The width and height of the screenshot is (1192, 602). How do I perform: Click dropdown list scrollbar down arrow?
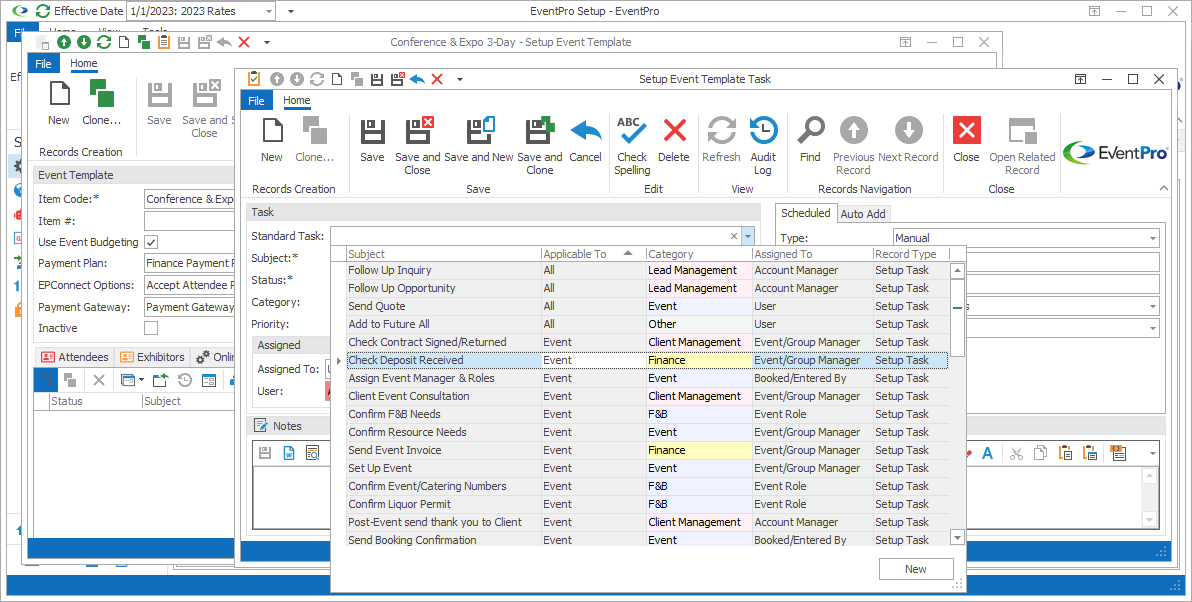point(957,537)
